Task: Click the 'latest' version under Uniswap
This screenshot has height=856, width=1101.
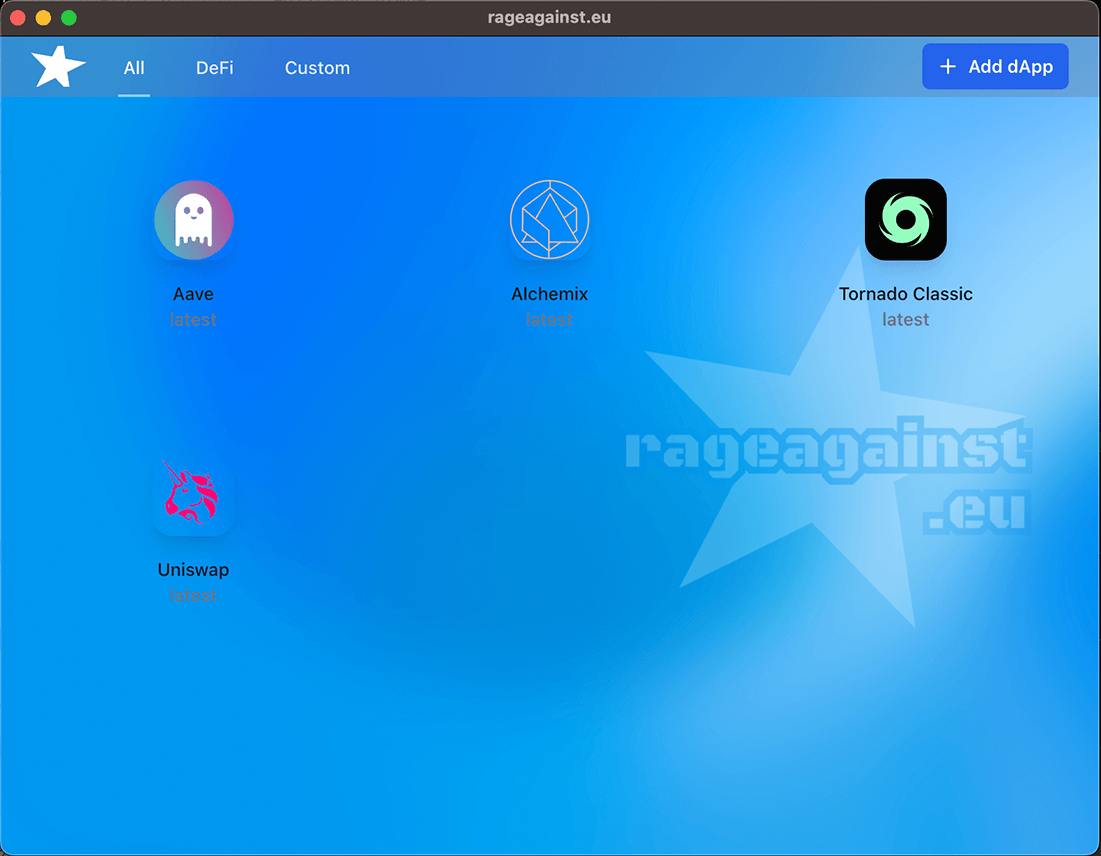Action: pos(193,595)
